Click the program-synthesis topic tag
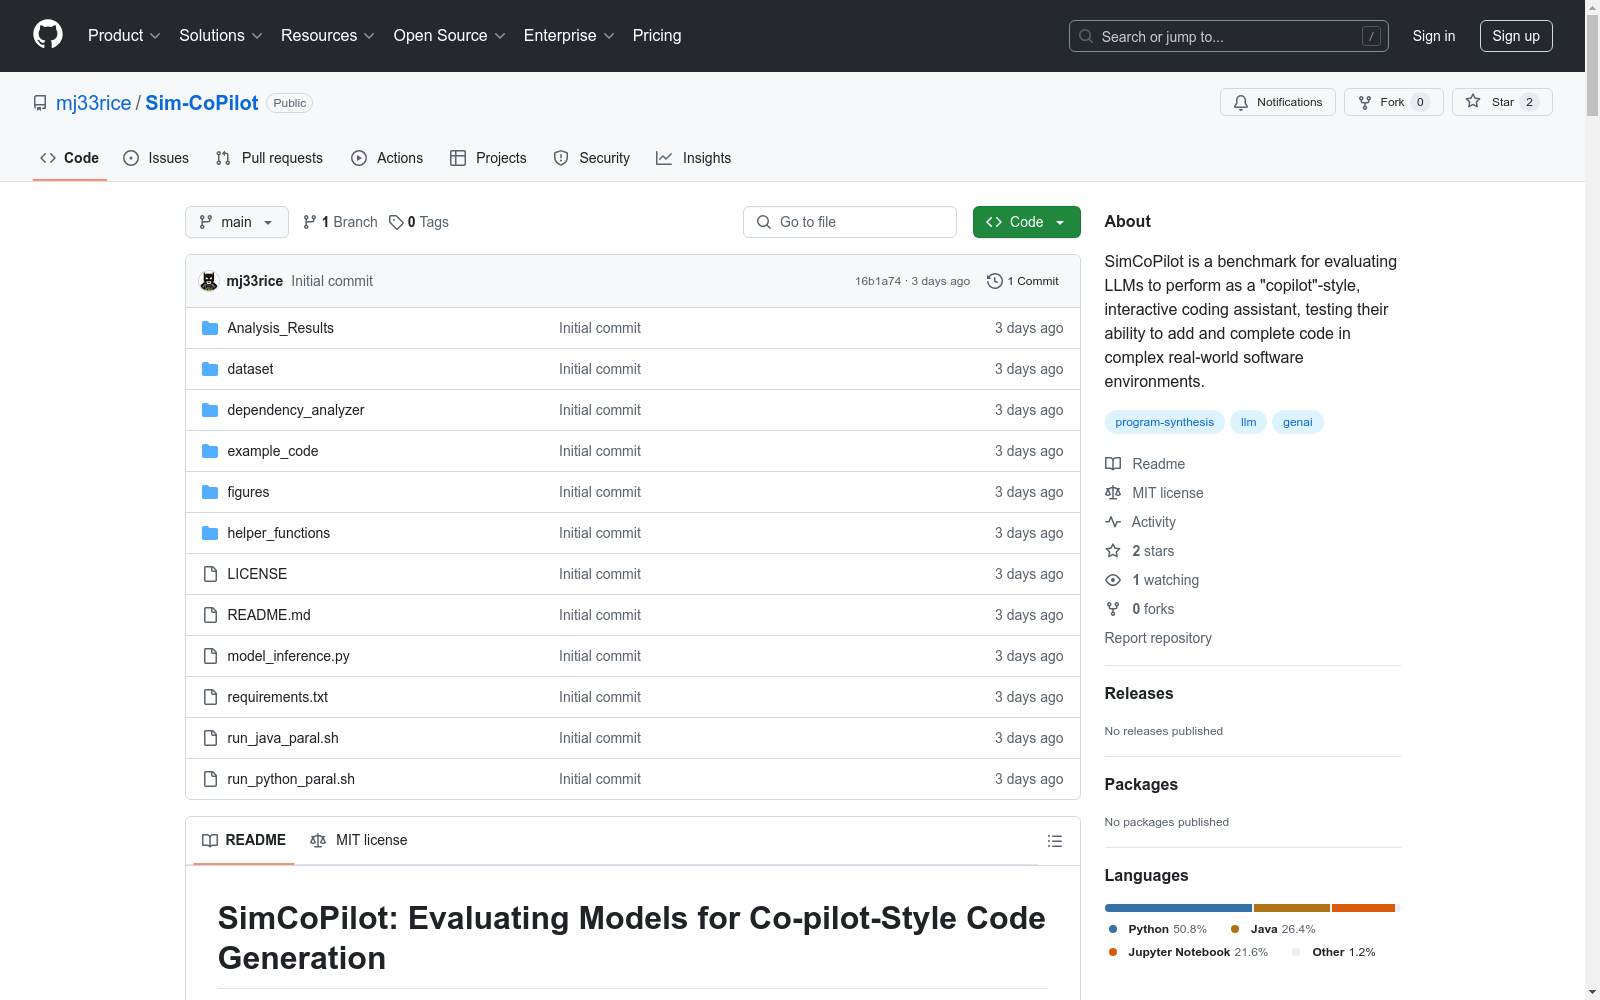 coord(1165,422)
